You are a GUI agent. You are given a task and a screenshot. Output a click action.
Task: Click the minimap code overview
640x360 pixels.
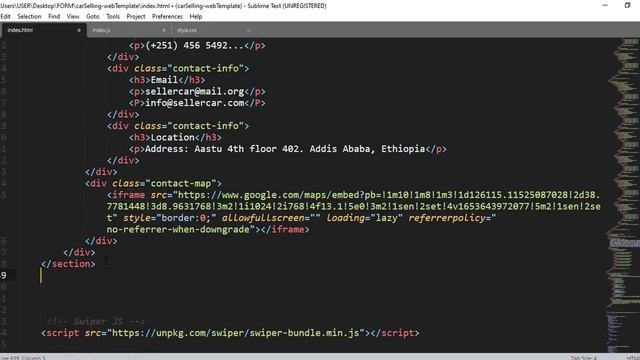[623, 195]
